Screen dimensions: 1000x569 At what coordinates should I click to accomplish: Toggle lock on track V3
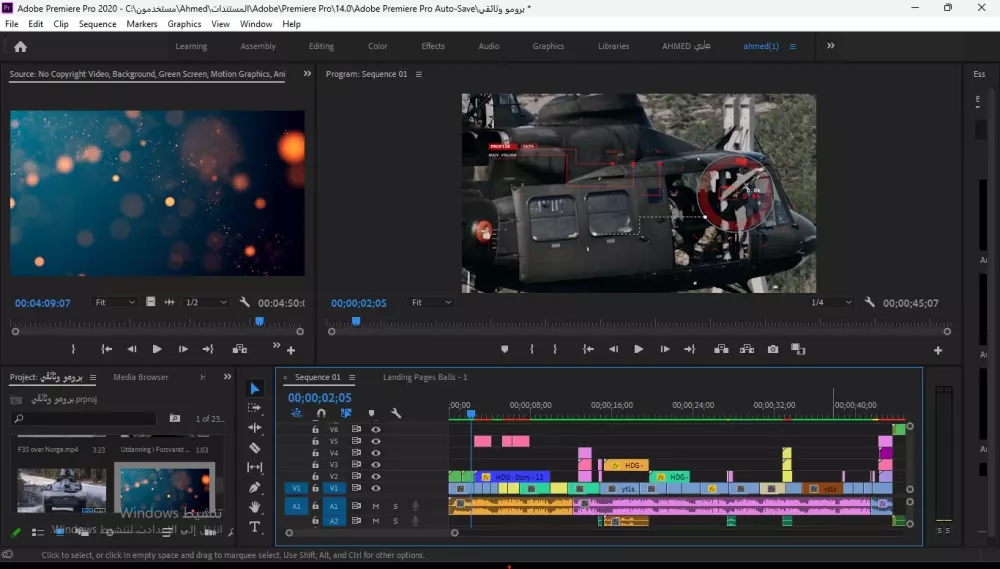click(315, 465)
